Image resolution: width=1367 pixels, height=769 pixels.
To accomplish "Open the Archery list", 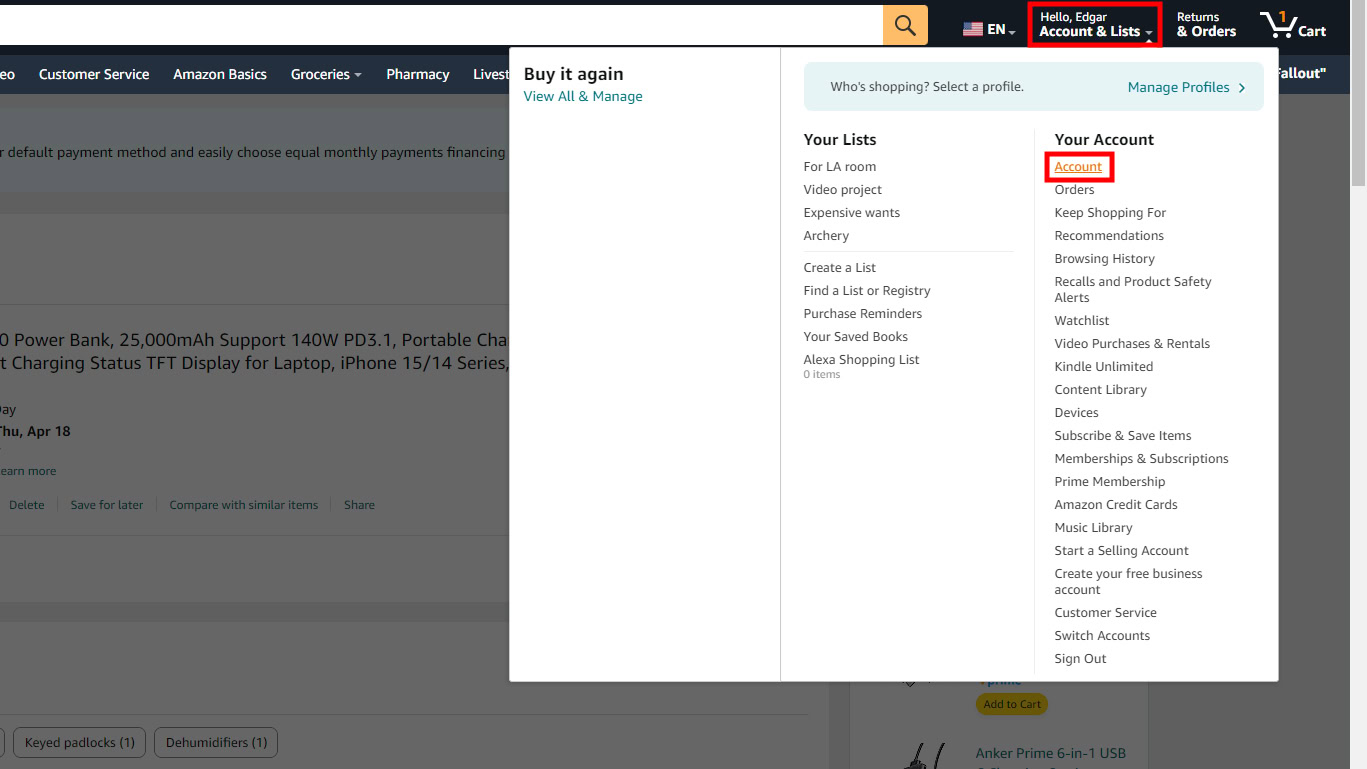I will pyautogui.click(x=826, y=236).
